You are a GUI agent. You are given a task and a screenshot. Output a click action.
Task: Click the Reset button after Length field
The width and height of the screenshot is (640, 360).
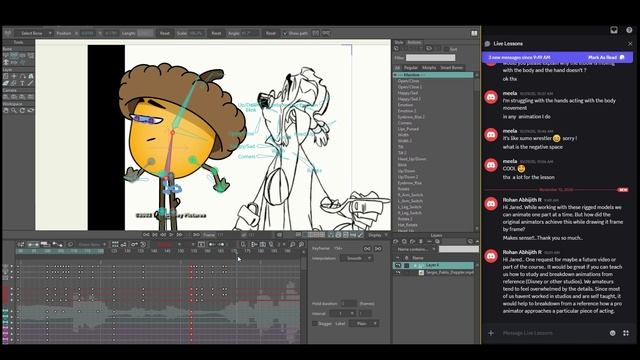[164, 33]
